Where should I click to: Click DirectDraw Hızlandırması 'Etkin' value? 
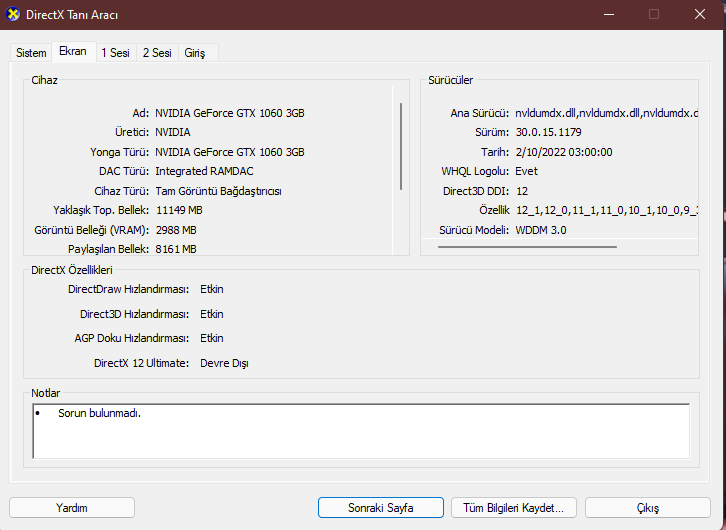click(212, 289)
